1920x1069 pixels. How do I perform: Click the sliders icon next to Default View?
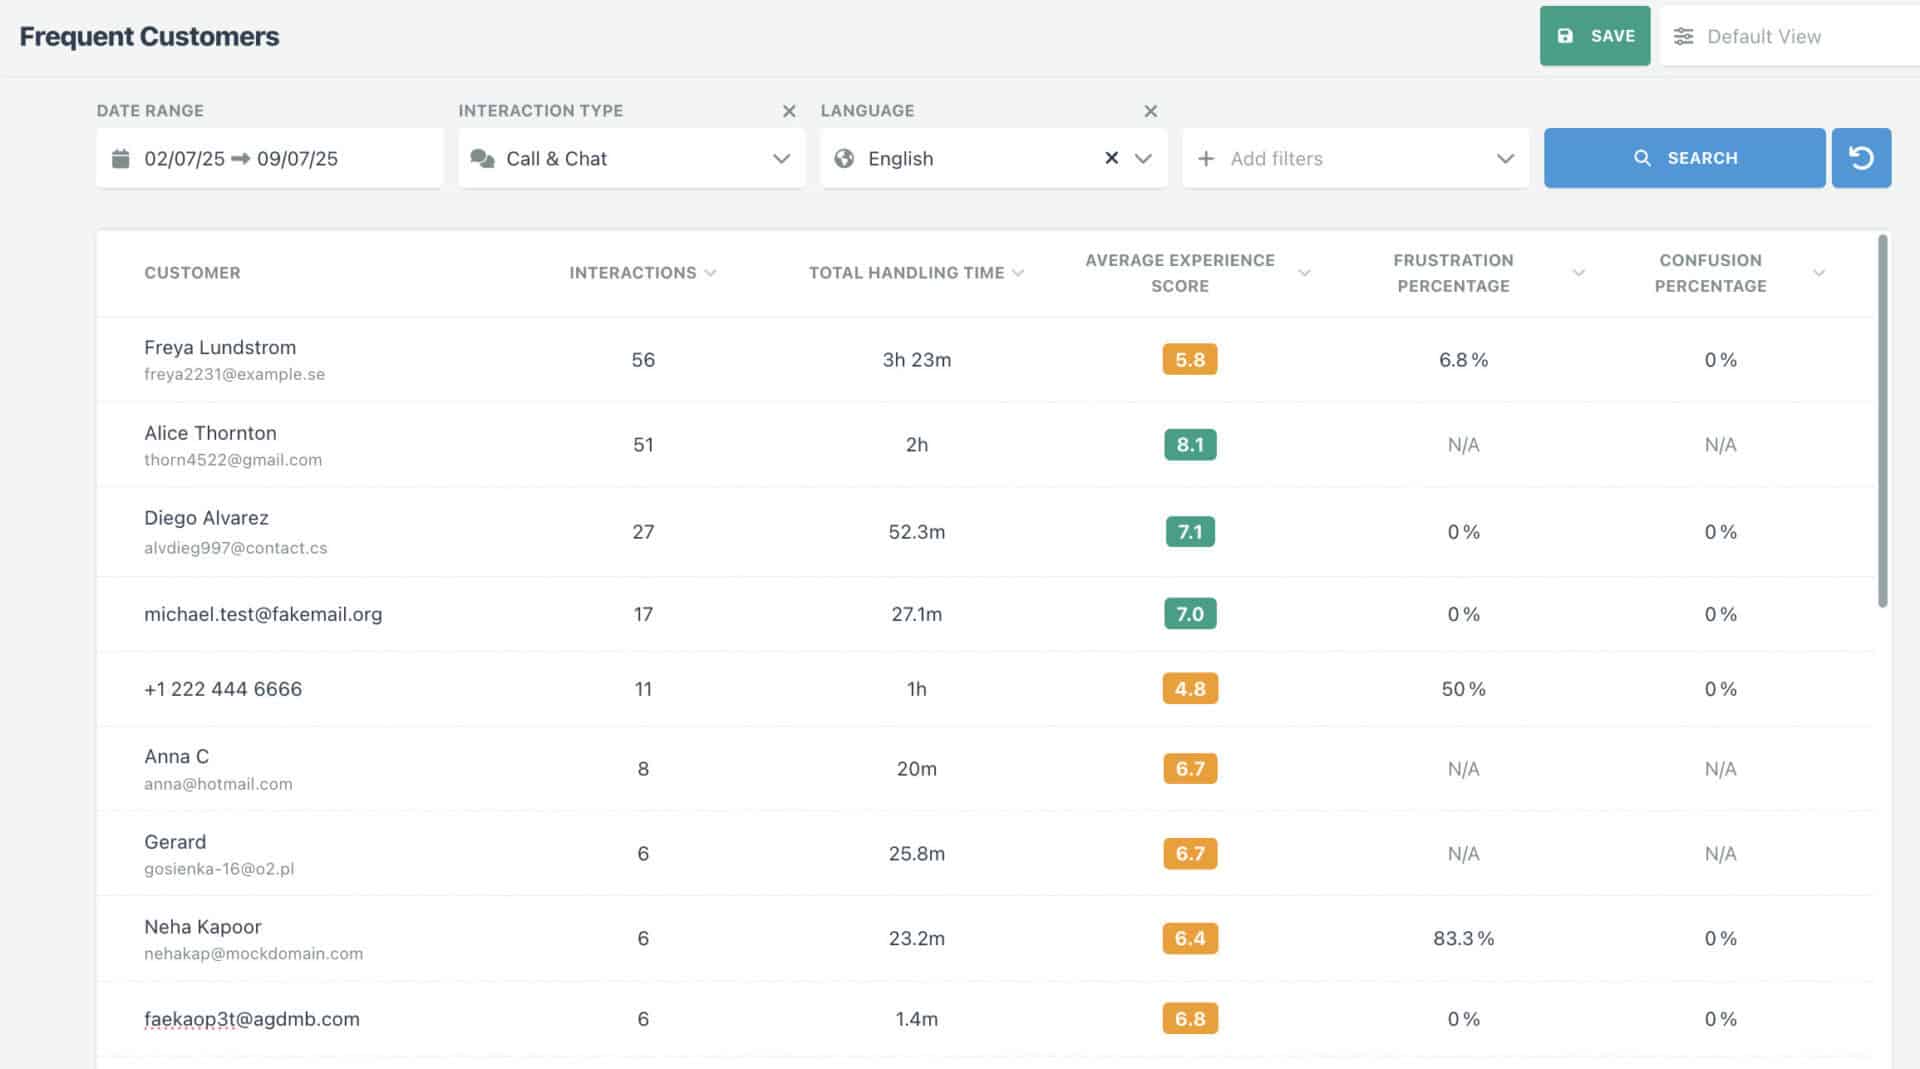1684,37
